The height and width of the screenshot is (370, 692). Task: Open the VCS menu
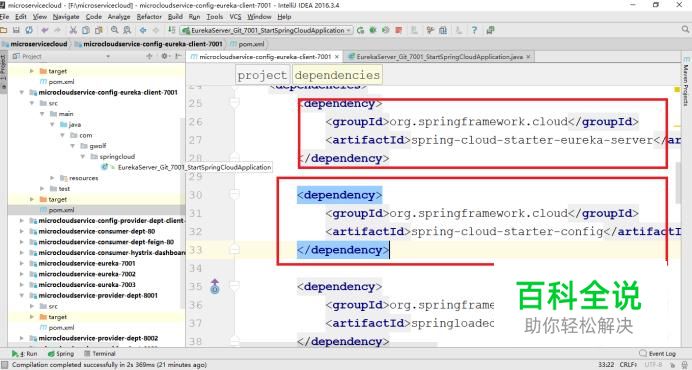click(235, 17)
